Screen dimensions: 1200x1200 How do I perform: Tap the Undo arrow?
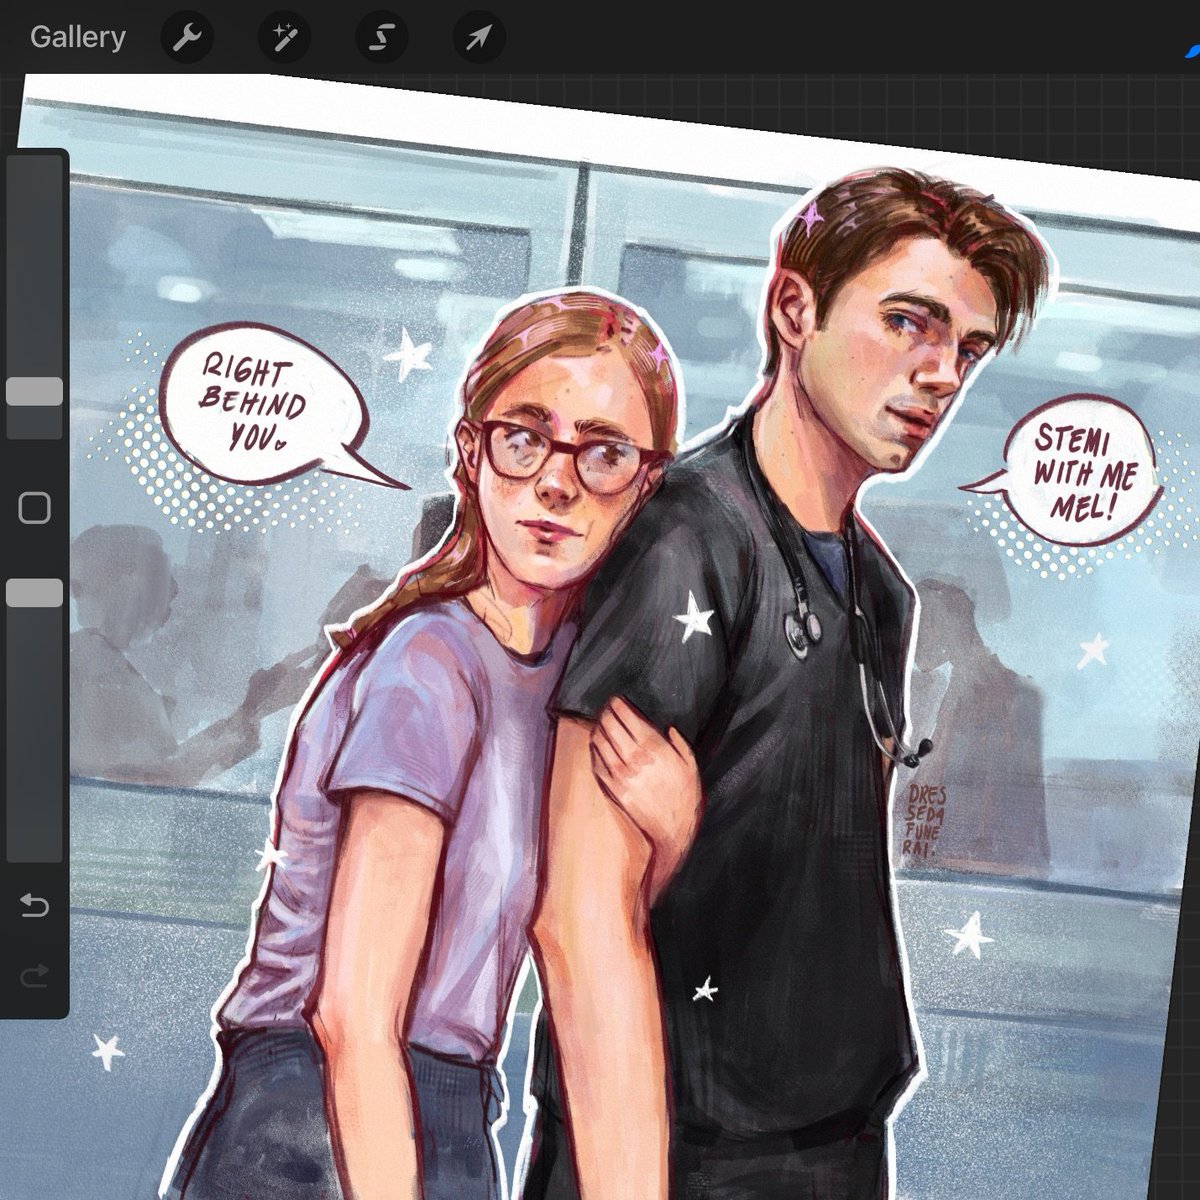[35, 906]
